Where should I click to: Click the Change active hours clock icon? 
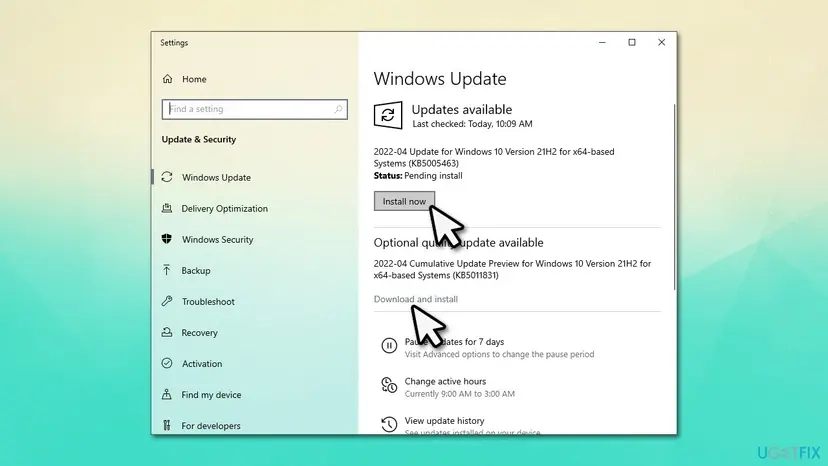[x=389, y=385]
